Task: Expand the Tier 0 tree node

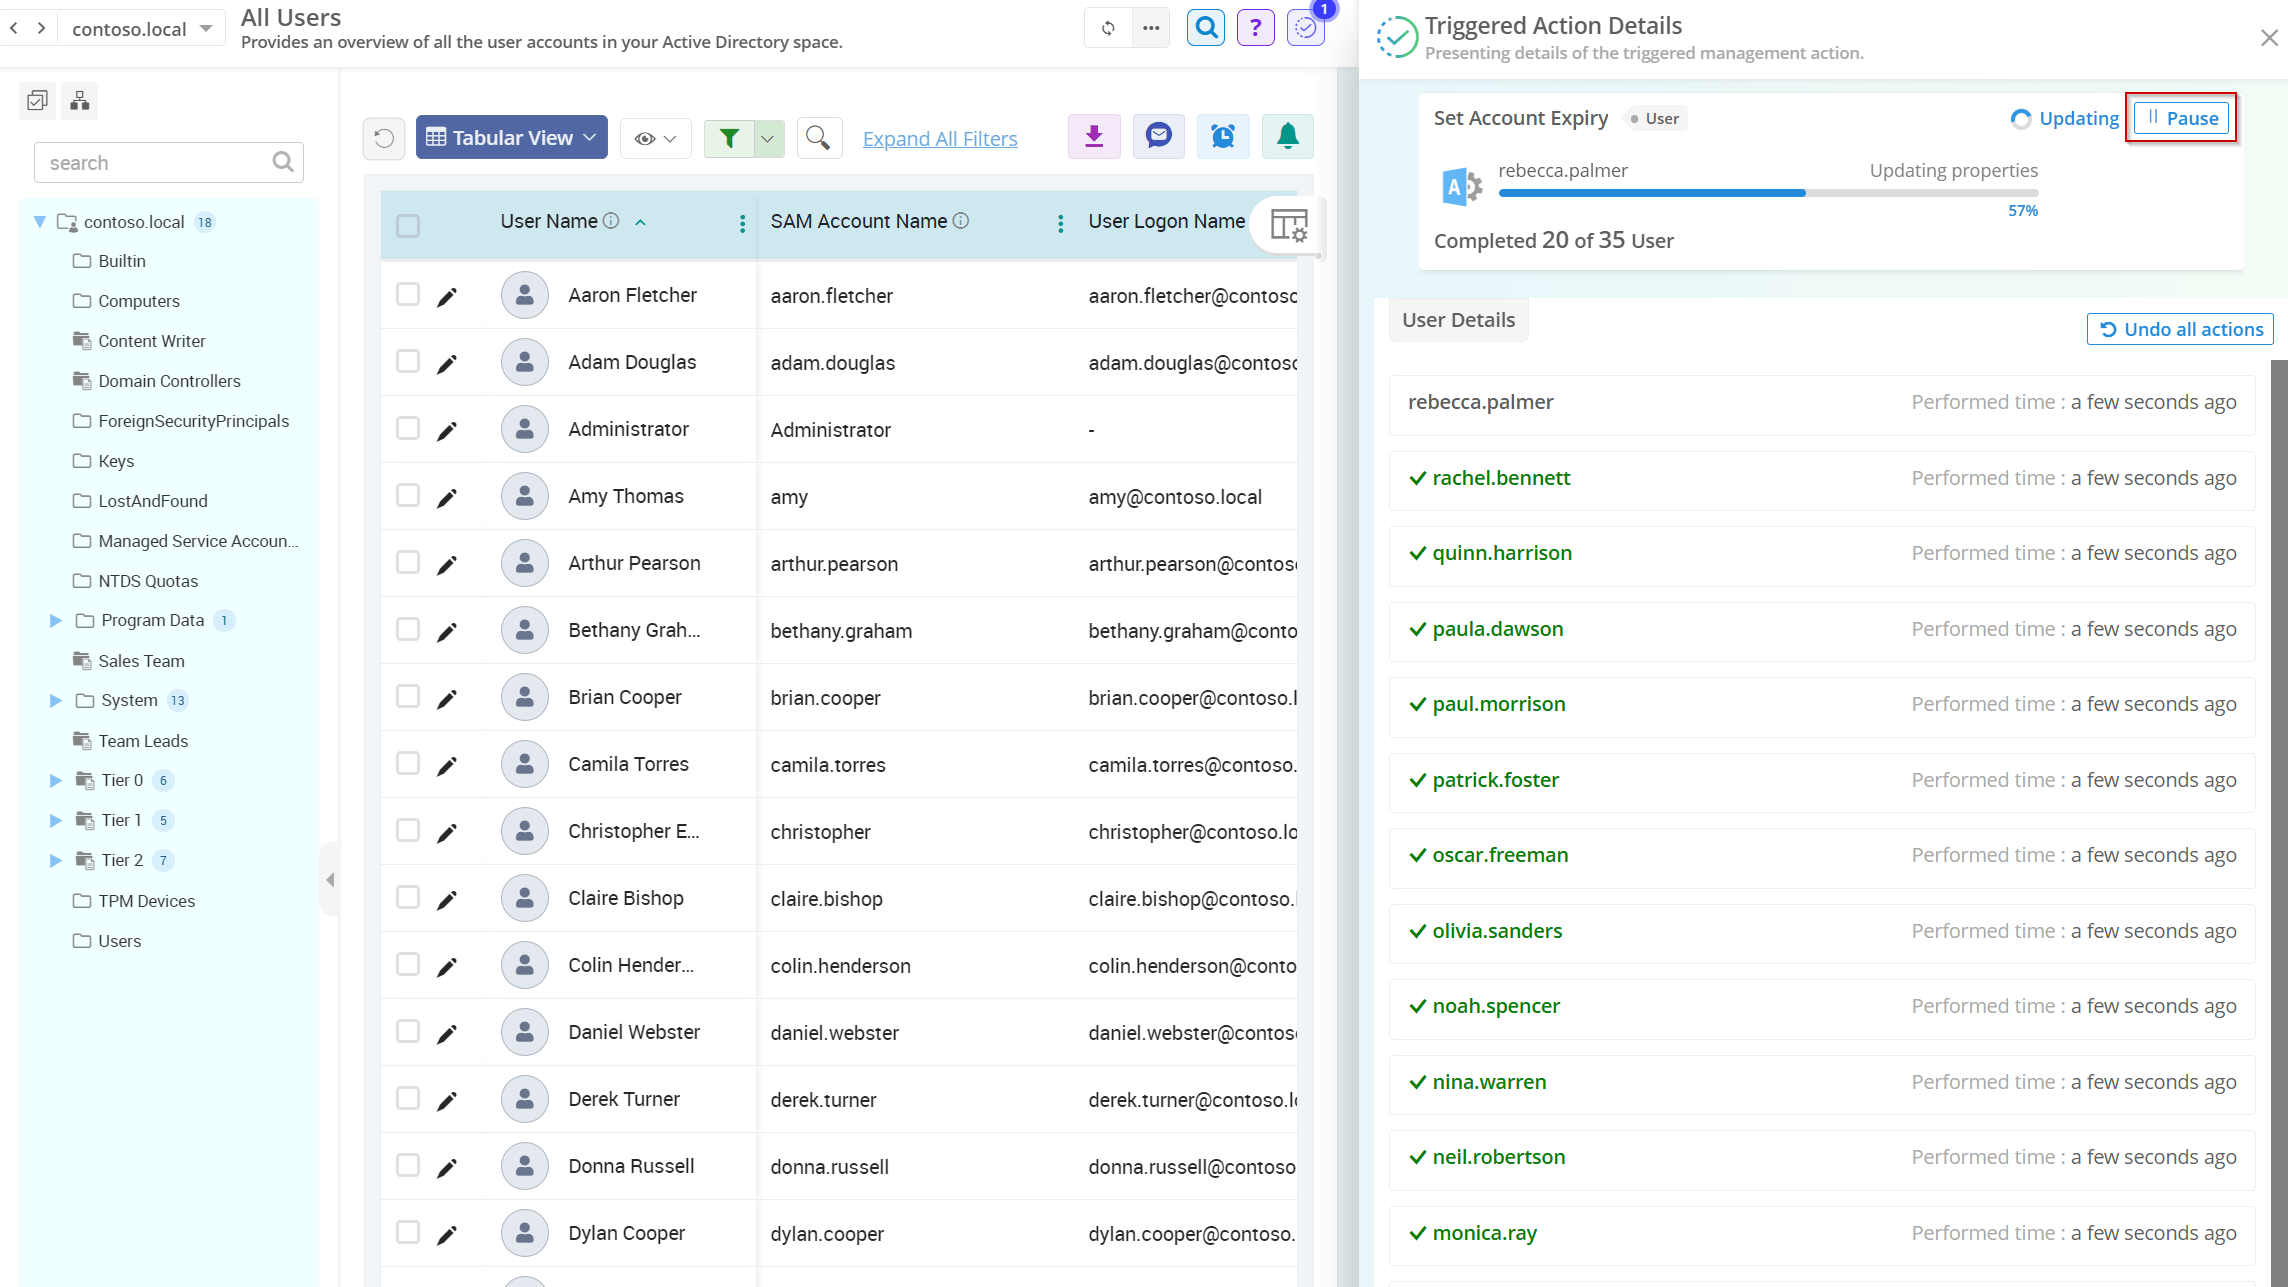Action: click(x=56, y=780)
